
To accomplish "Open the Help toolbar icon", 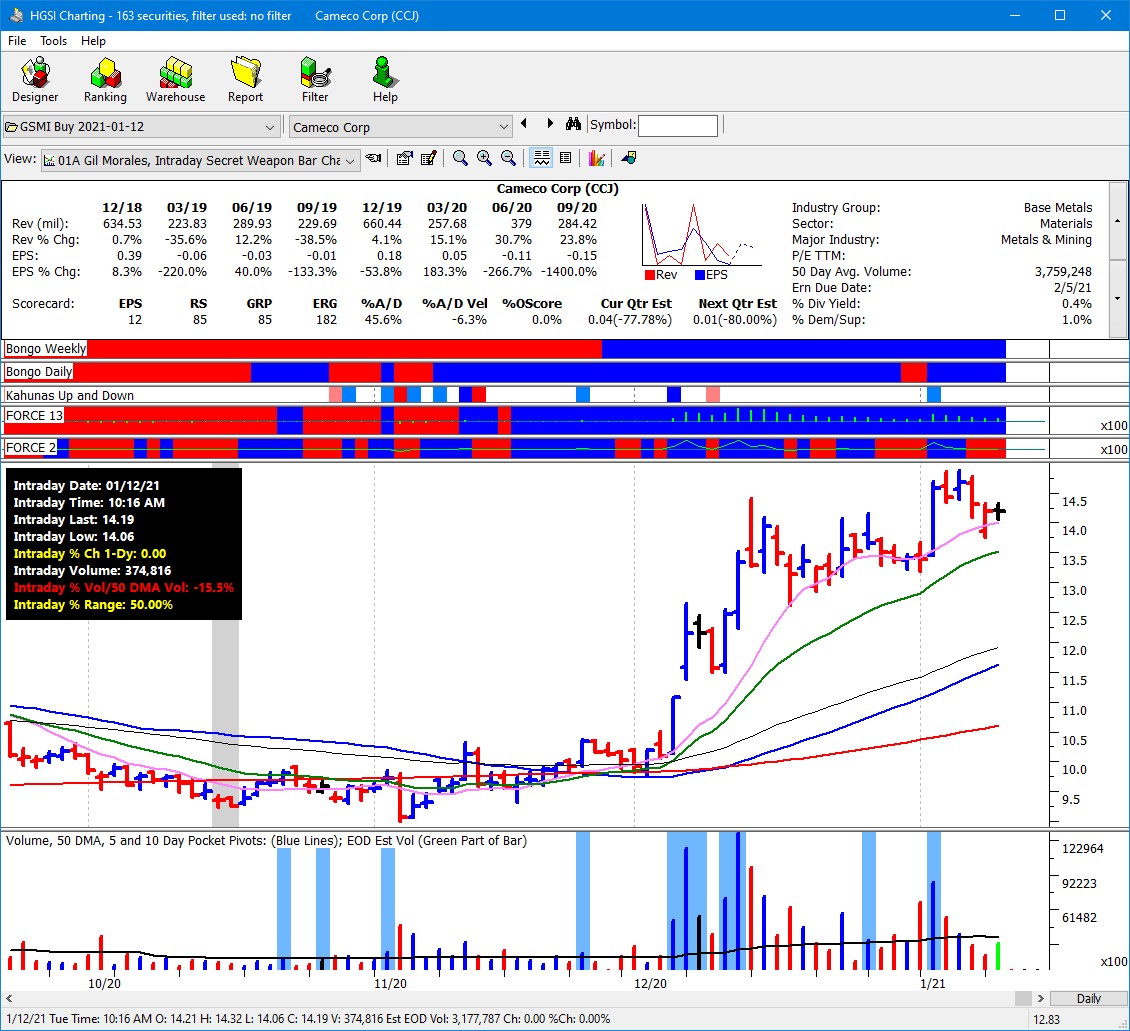I will point(385,80).
